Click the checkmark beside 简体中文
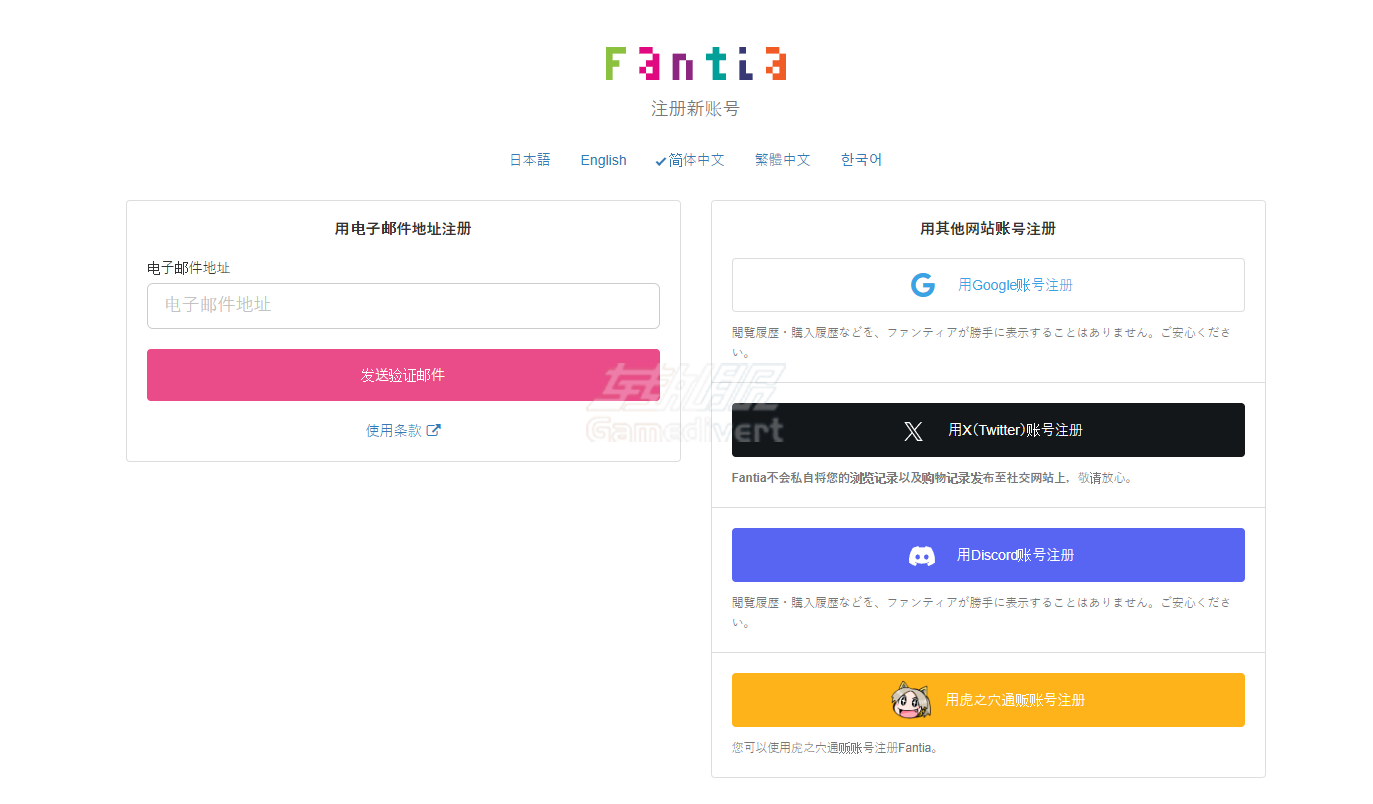 coord(661,161)
